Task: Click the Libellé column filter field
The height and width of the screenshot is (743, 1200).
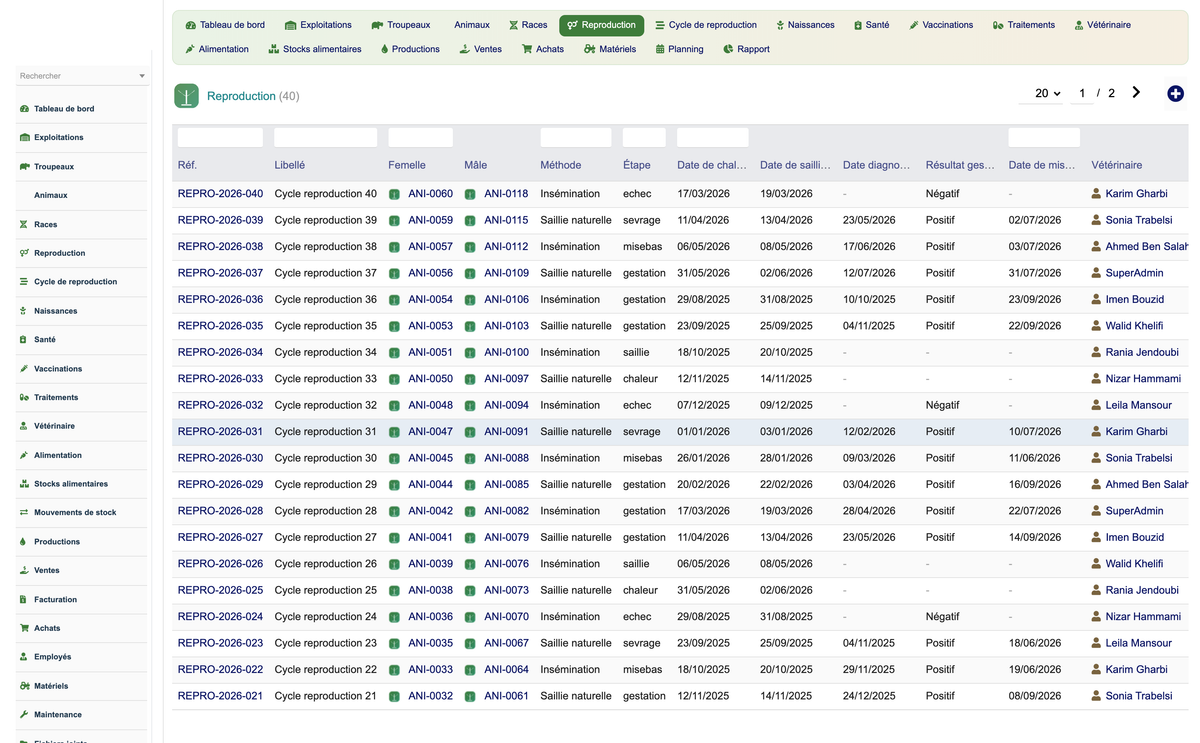Action: [x=325, y=137]
